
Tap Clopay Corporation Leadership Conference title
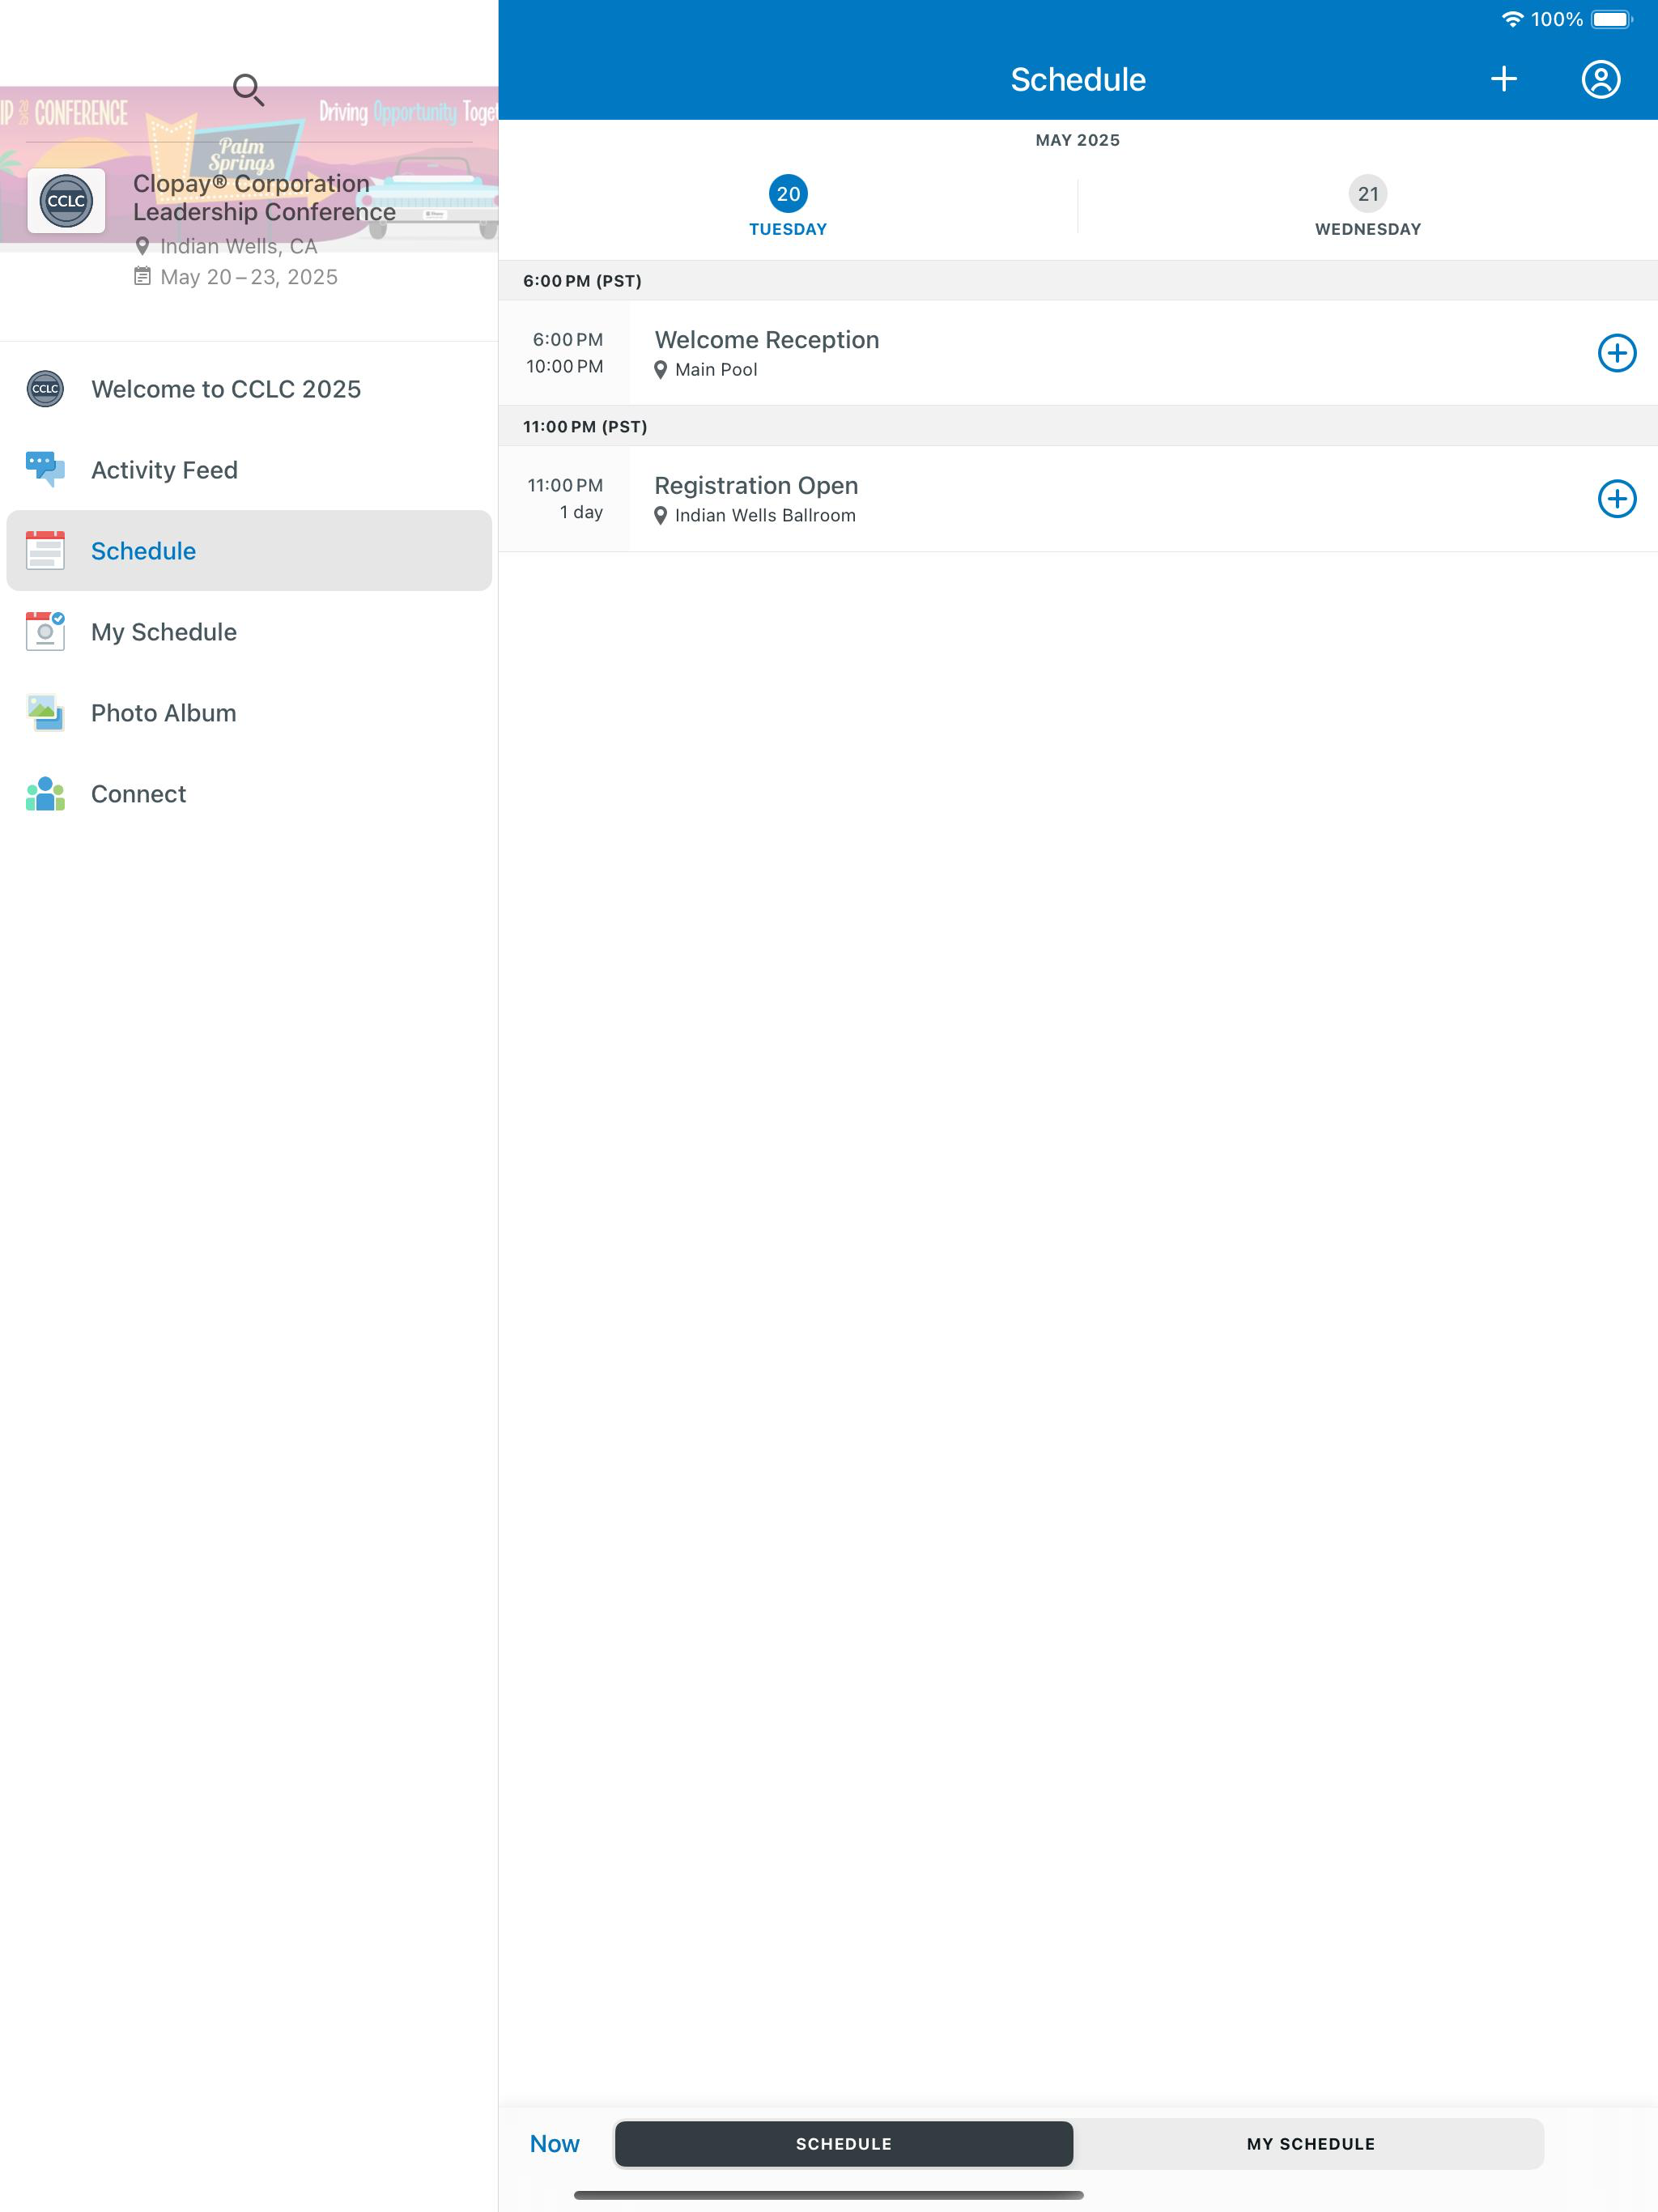pyautogui.click(x=264, y=198)
